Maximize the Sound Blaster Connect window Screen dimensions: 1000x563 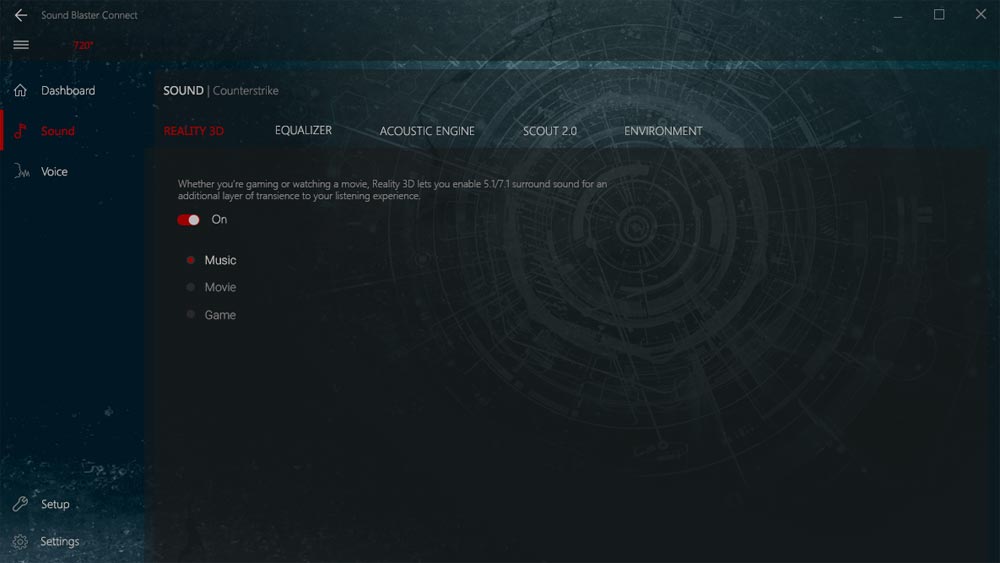point(939,15)
